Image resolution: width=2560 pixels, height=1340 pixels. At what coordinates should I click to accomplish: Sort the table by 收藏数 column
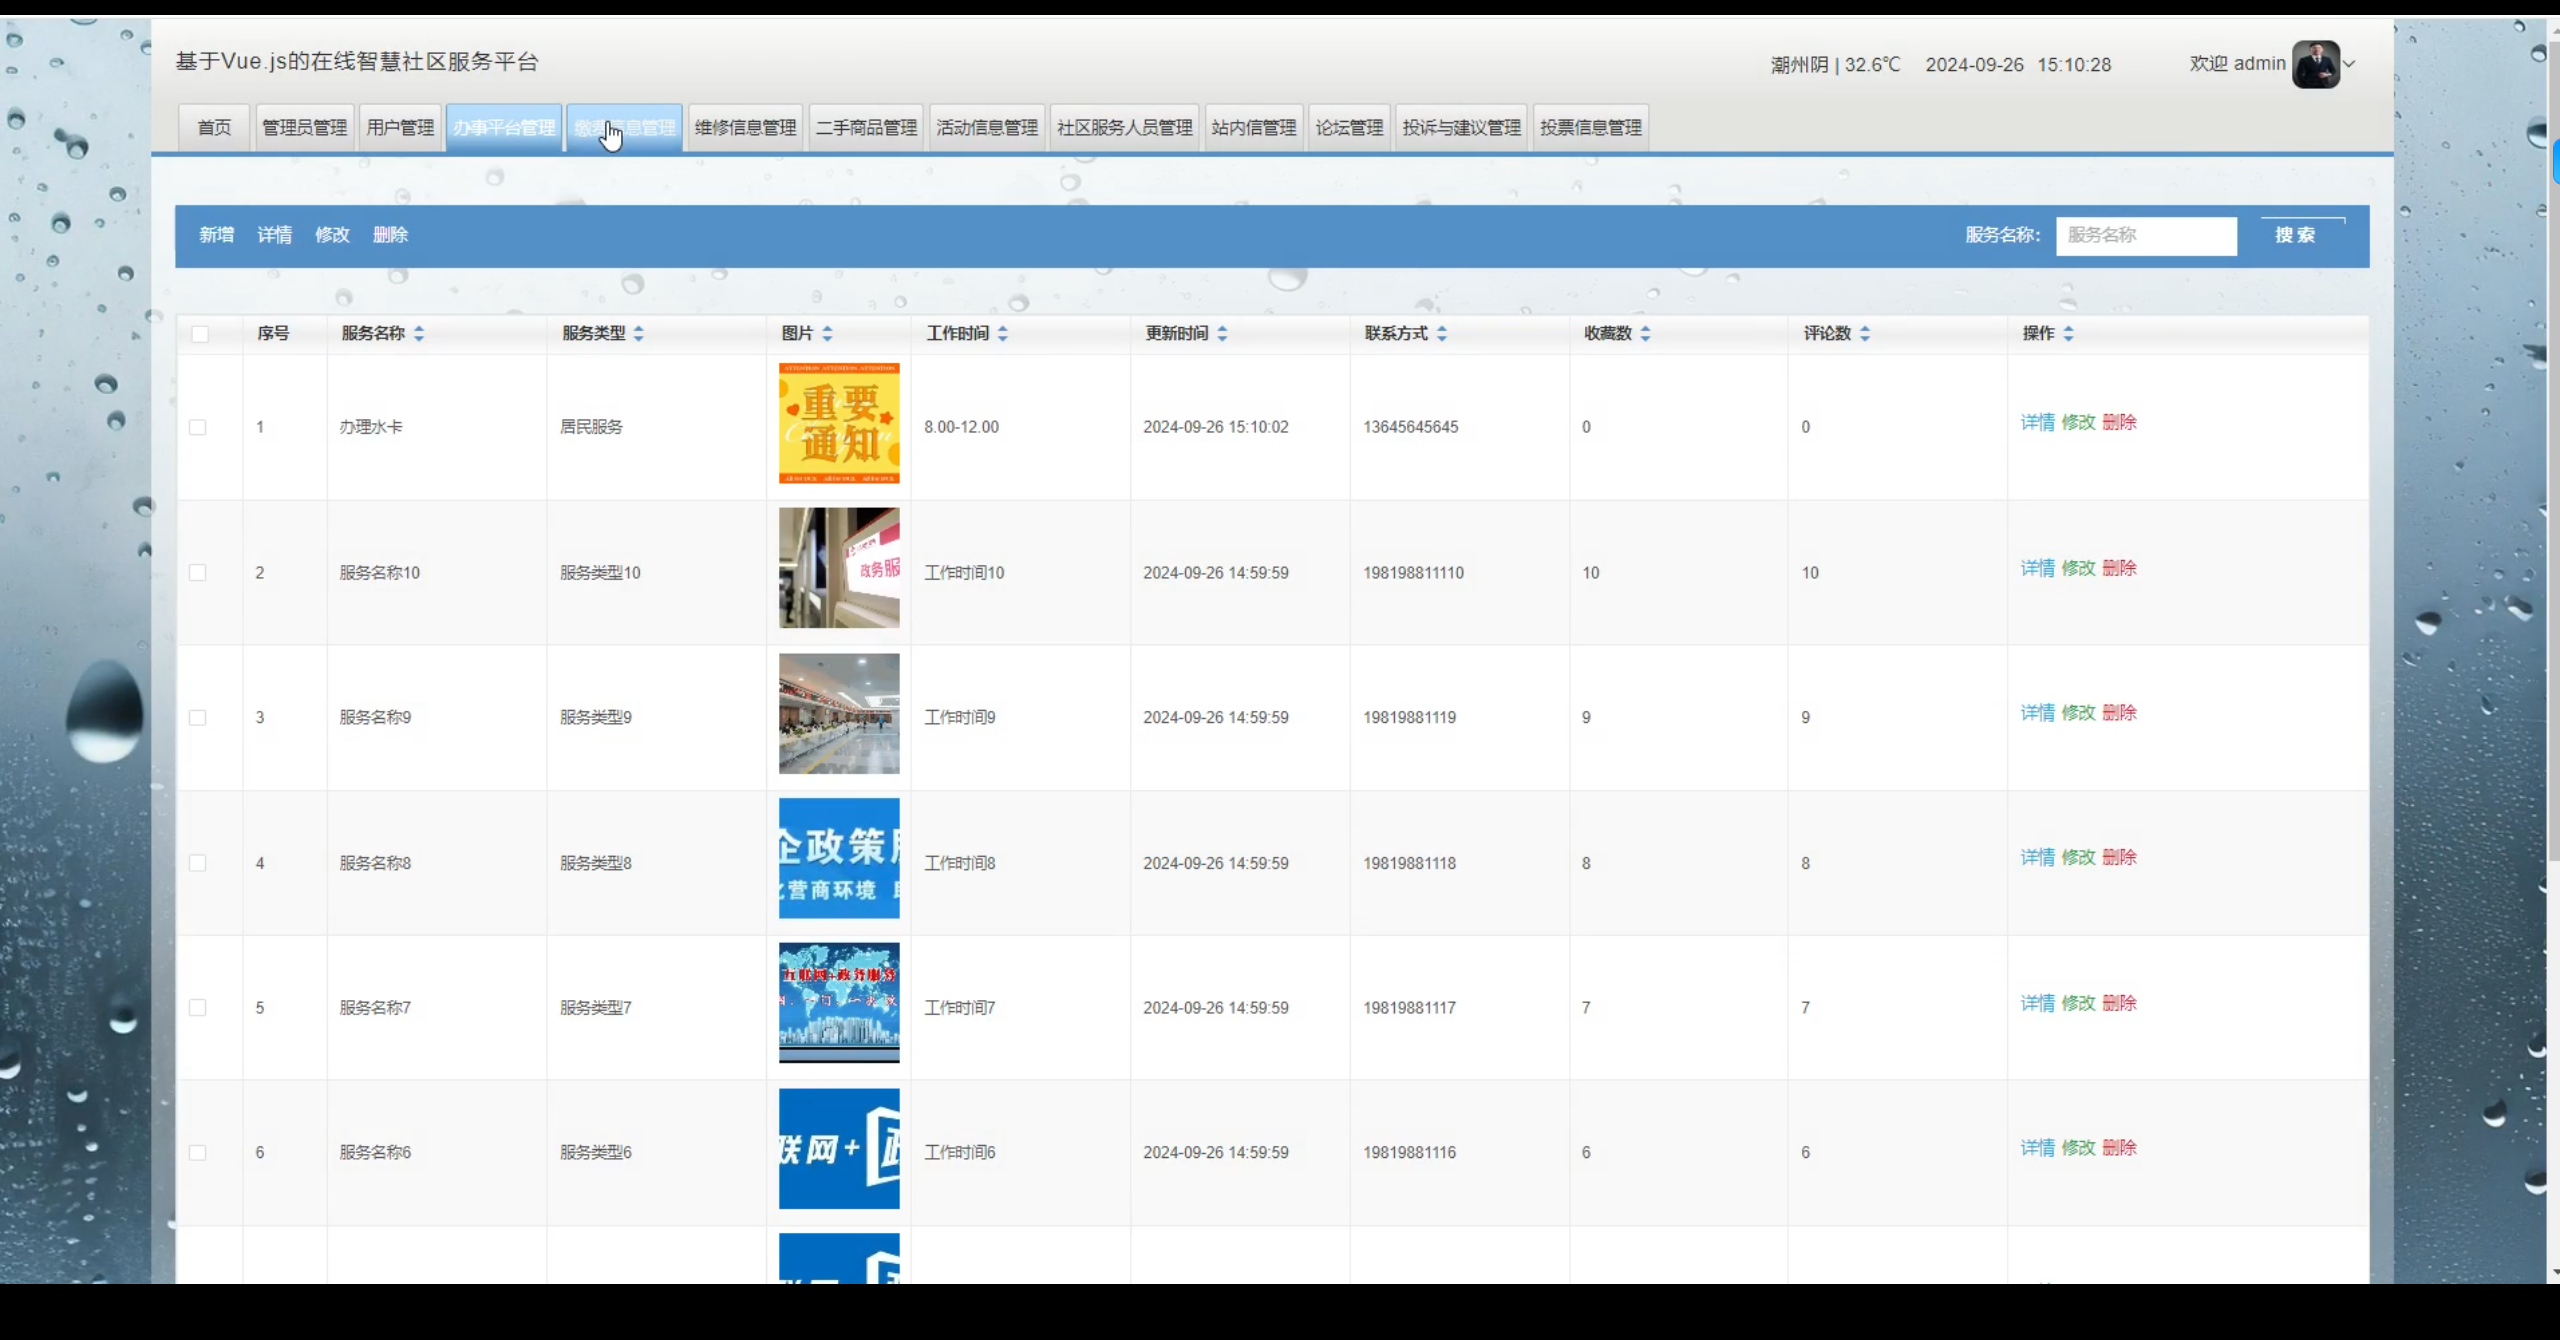[1645, 333]
